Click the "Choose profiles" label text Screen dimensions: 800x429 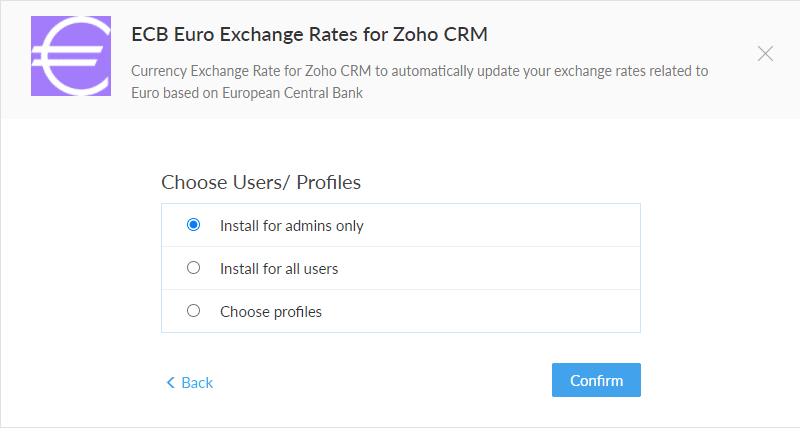[271, 312]
